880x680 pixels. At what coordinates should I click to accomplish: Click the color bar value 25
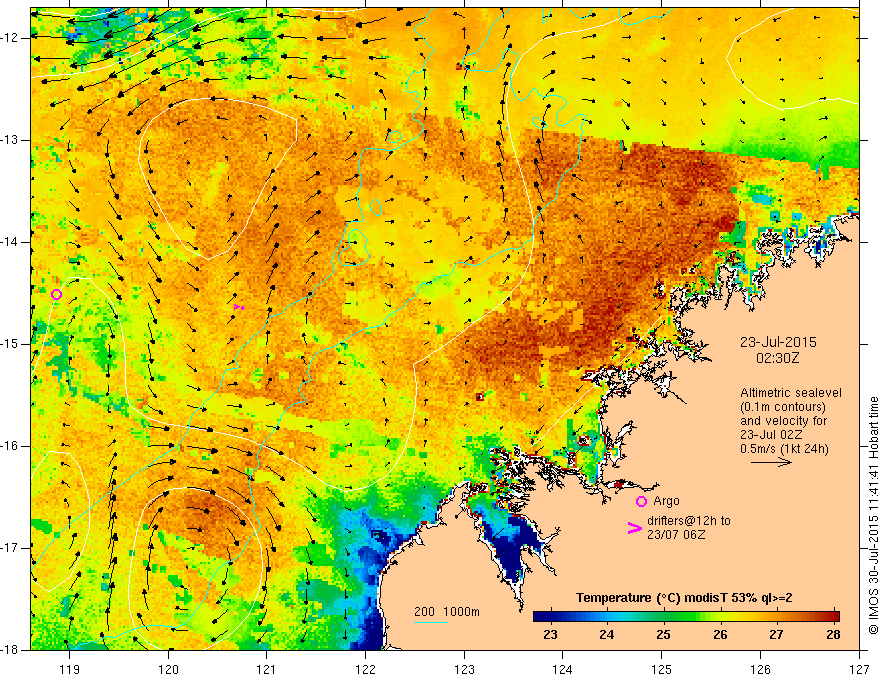(x=663, y=635)
